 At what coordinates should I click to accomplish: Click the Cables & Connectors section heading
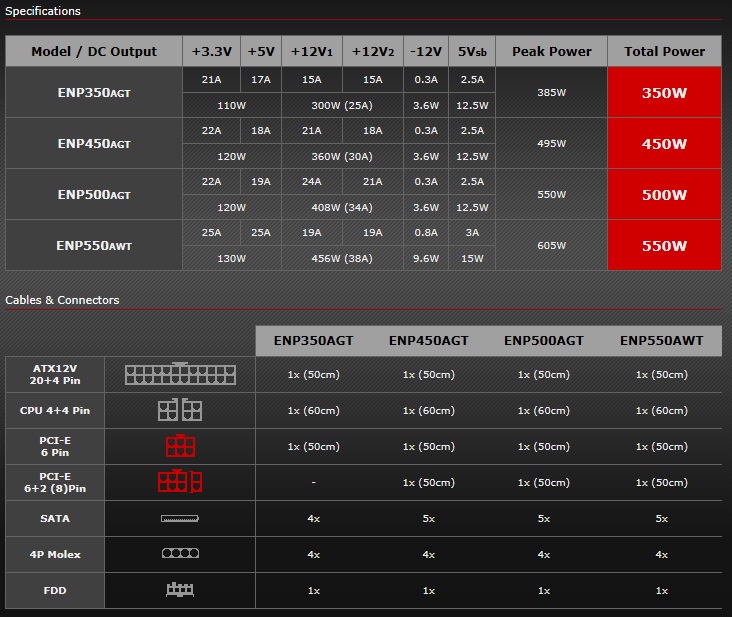(x=62, y=300)
